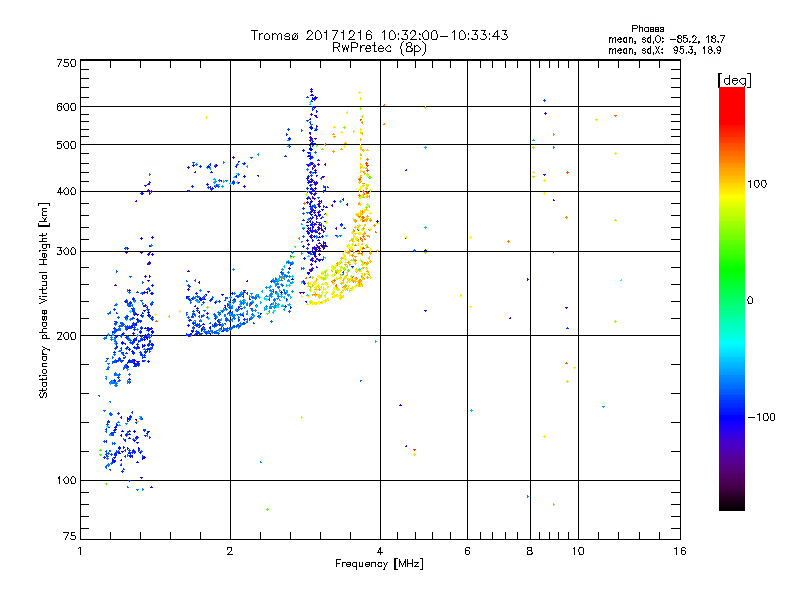Image resolution: width=800 pixels, height=600 pixels.
Task: Click the '4' x-axis frequency tick label
Action: [x=380, y=551]
